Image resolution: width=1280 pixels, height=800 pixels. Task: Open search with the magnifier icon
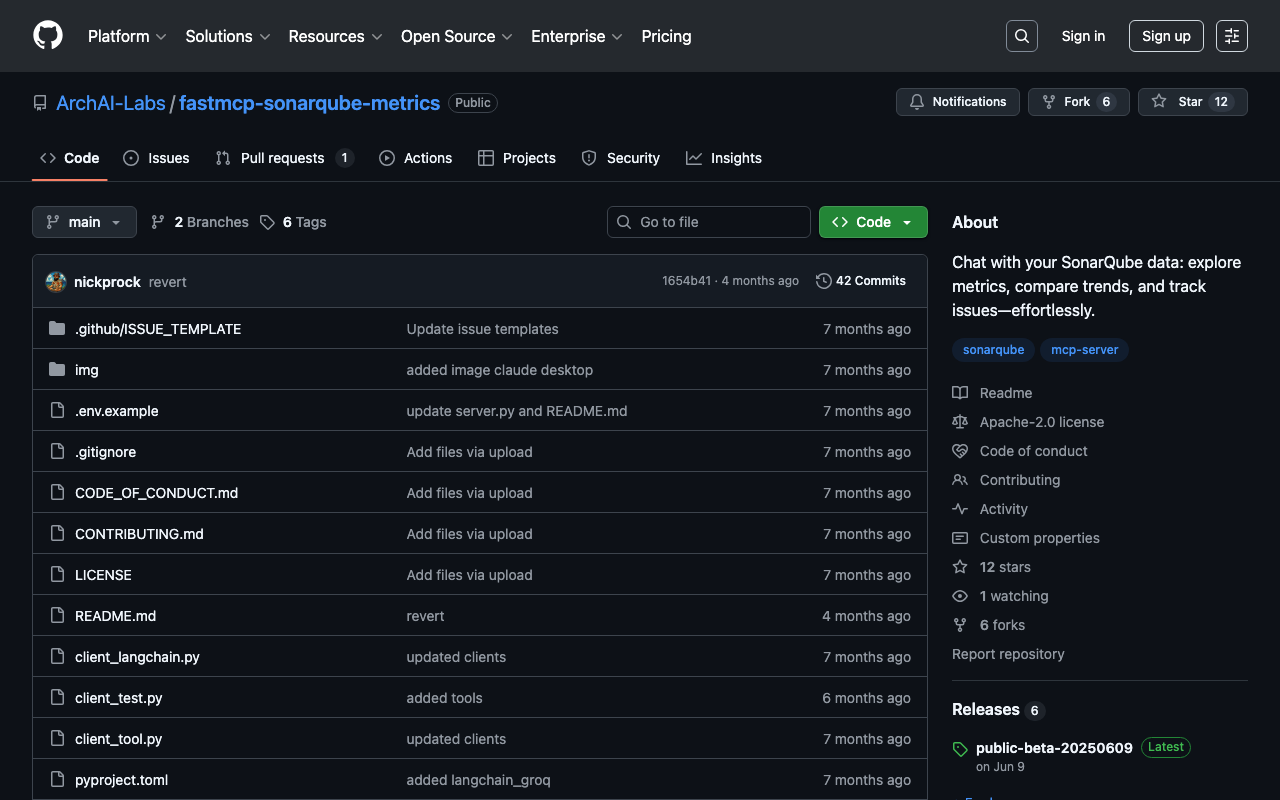pyautogui.click(x=1021, y=36)
